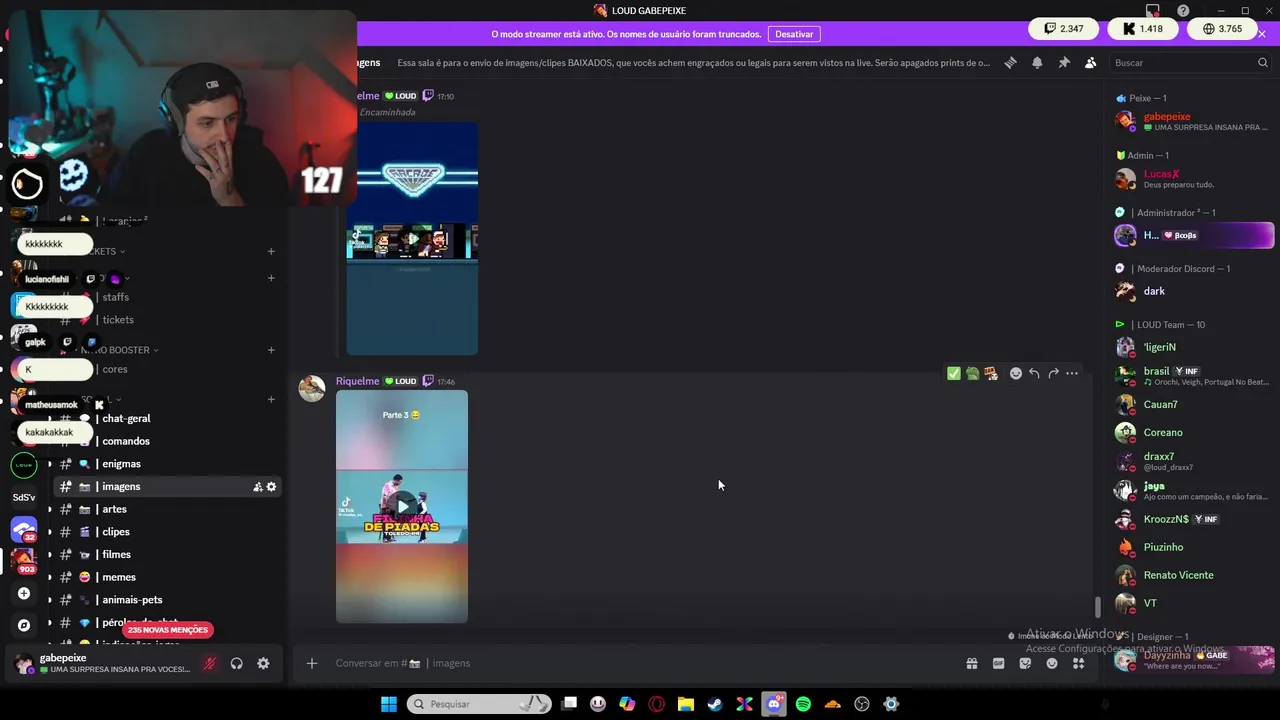Open member LucasX in member list
This screenshot has height=720, width=1280.
(x=1194, y=179)
